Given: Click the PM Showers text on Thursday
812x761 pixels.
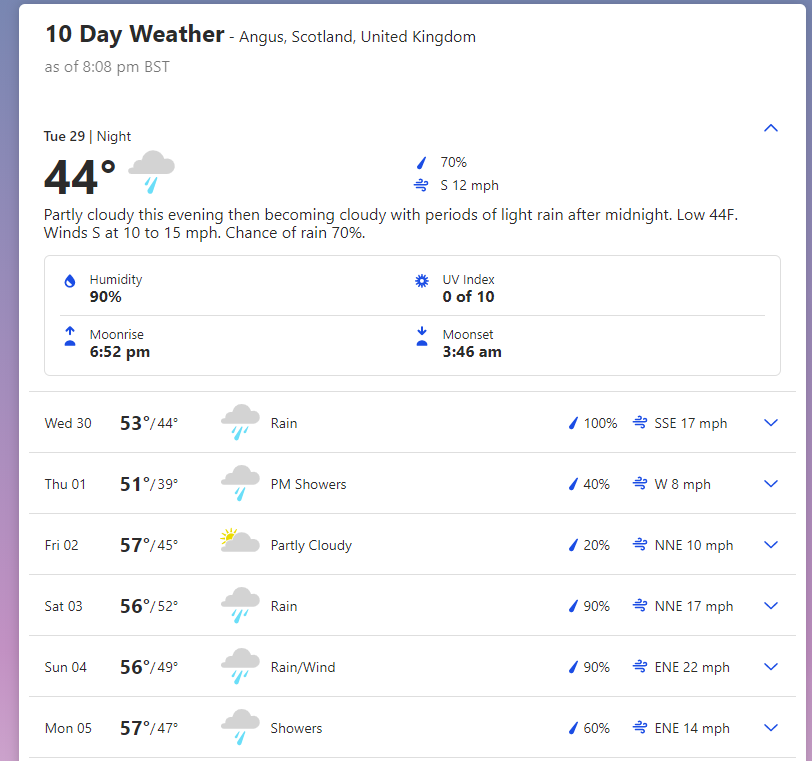Looking at the screenshot, I should (308, 484).
